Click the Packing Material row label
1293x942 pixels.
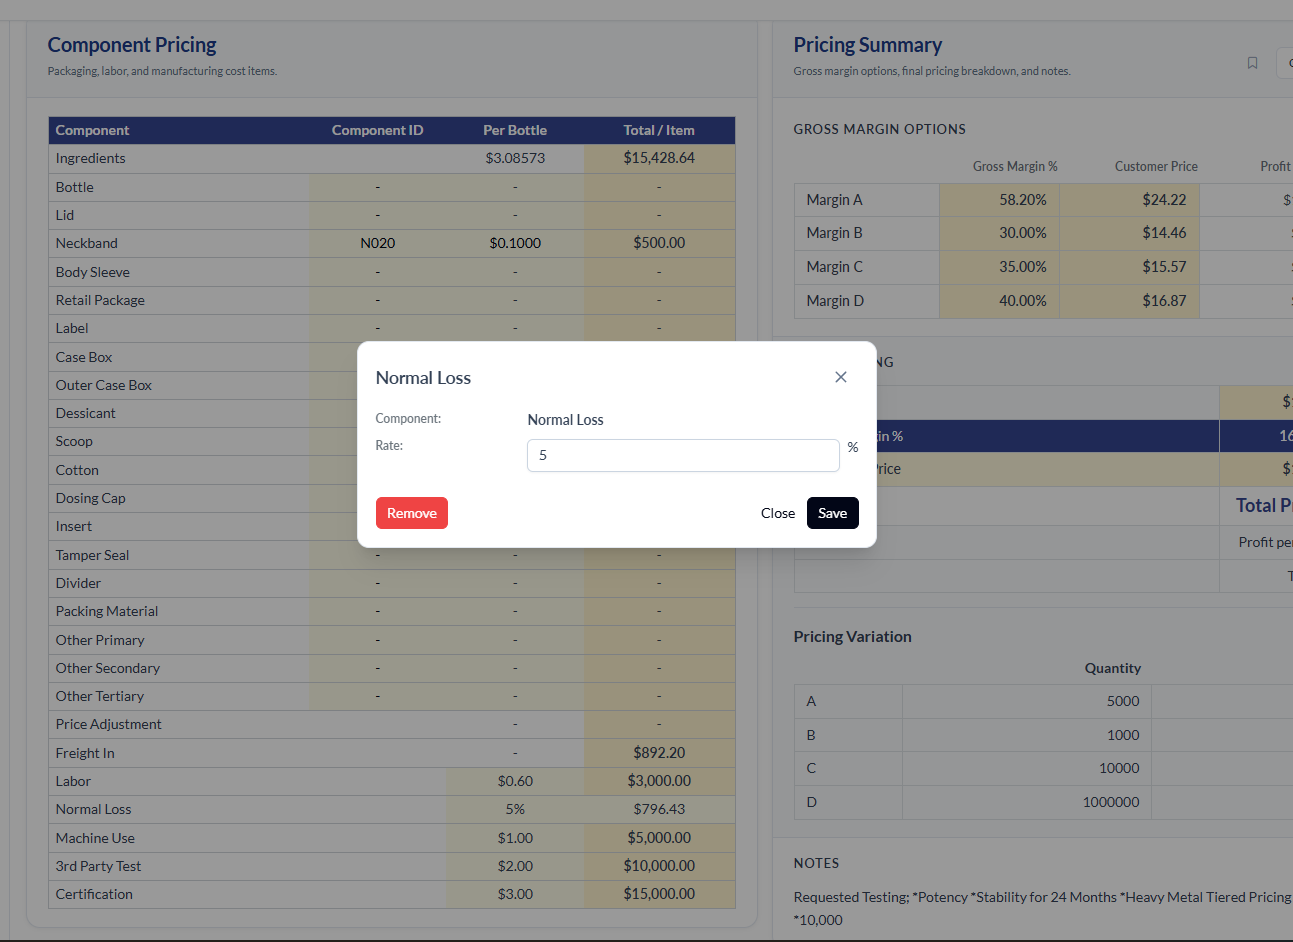[x=106, y=611]
